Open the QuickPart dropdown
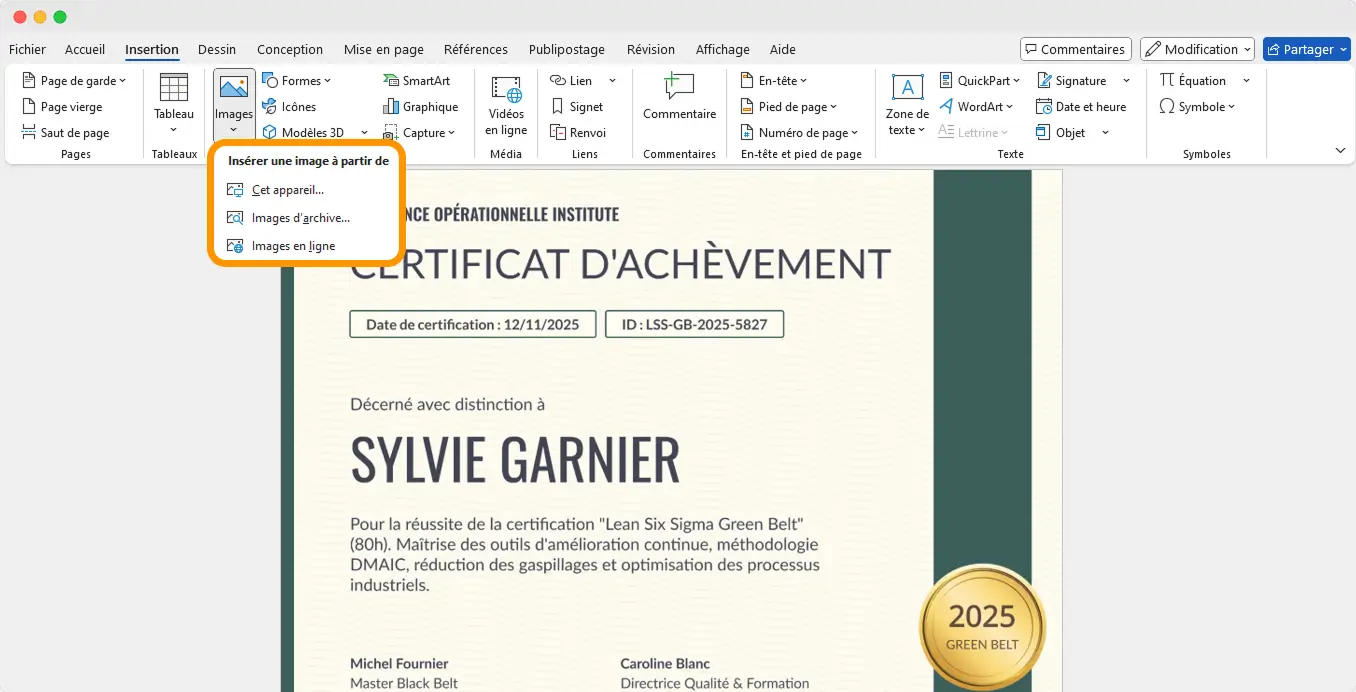Screen dimensions: 1356x692 click(x=980, y=81)
